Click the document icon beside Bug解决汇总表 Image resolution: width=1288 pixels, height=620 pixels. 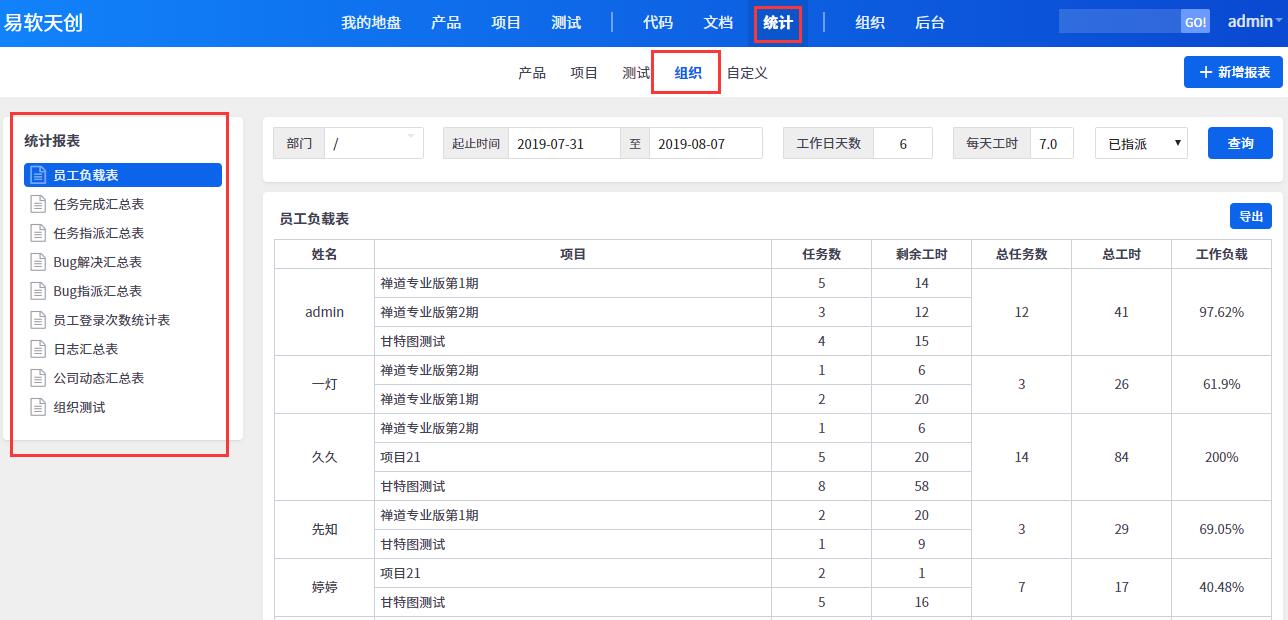pos(38,262)
